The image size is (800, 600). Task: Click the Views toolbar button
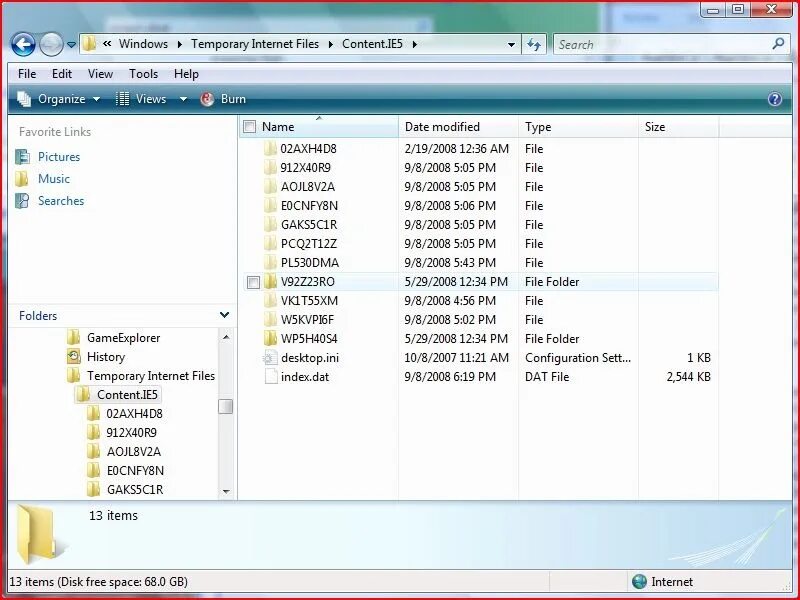pyautogui.click(x=141, y=99)
